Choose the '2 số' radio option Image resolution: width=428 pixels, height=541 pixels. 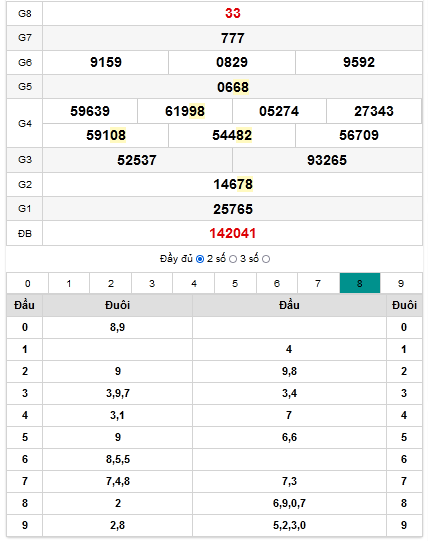point(233,259)
